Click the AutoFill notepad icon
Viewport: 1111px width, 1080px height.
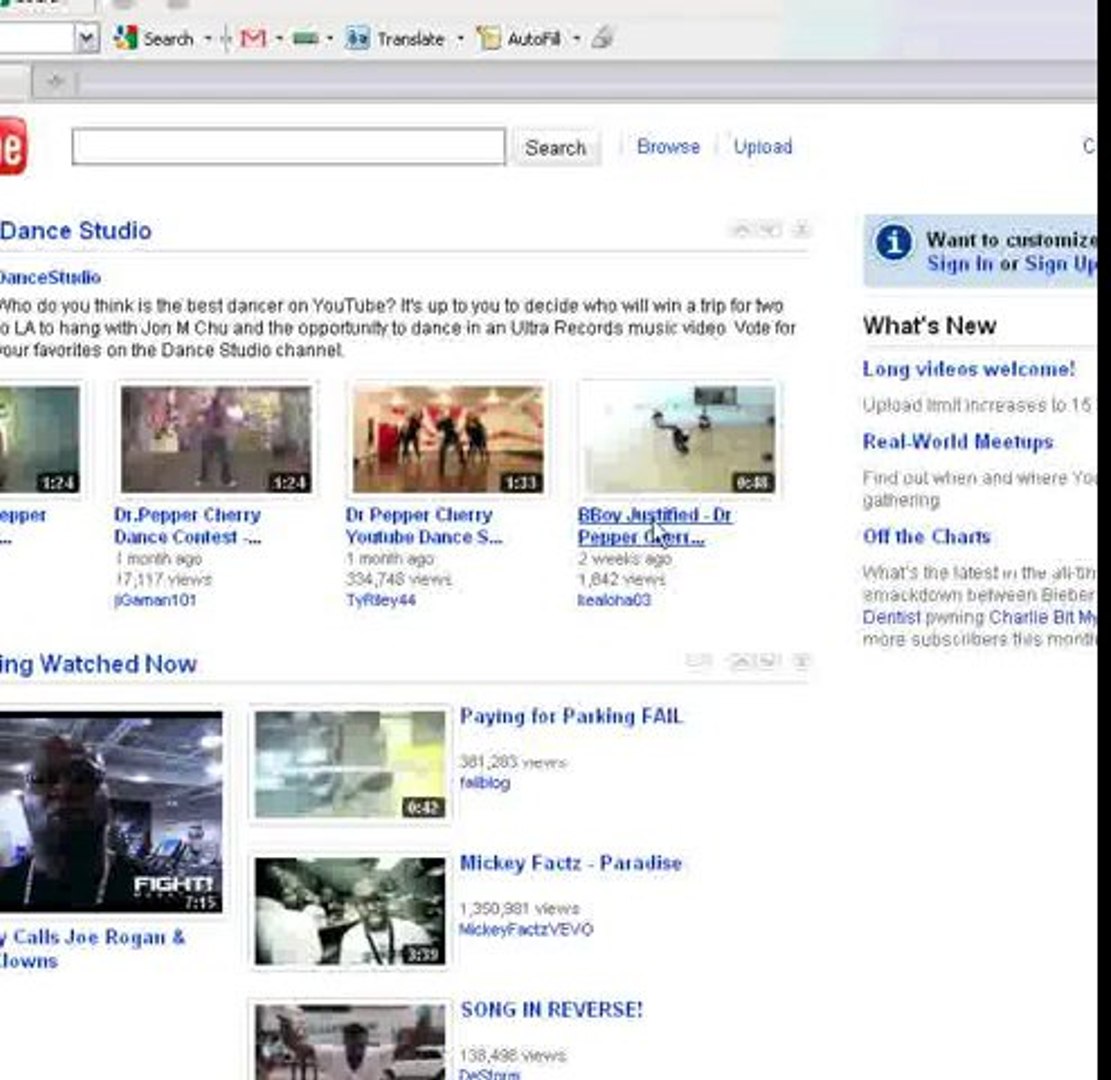click(x=488, y=38)
